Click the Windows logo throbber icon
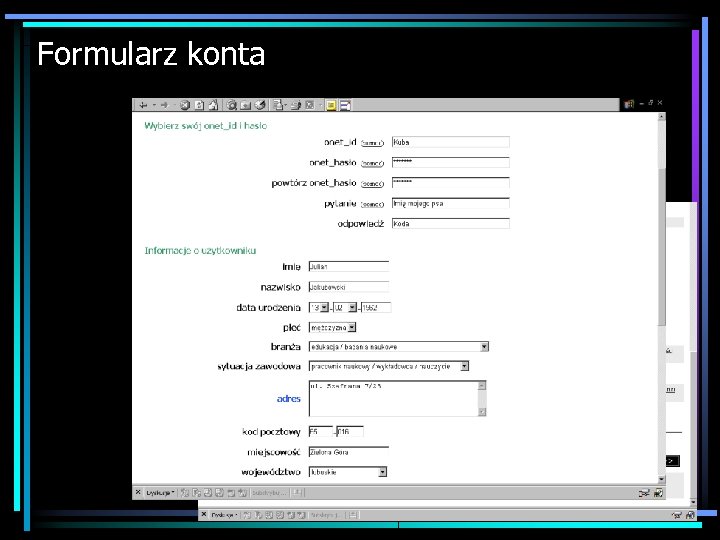Viewport: 720px width, 540px height. coord(629,104)
